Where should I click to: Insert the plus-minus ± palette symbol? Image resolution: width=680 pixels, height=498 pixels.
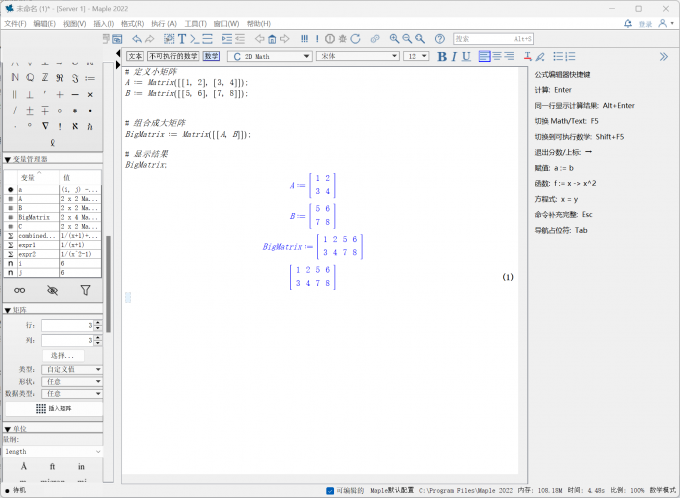coord(30,111)
